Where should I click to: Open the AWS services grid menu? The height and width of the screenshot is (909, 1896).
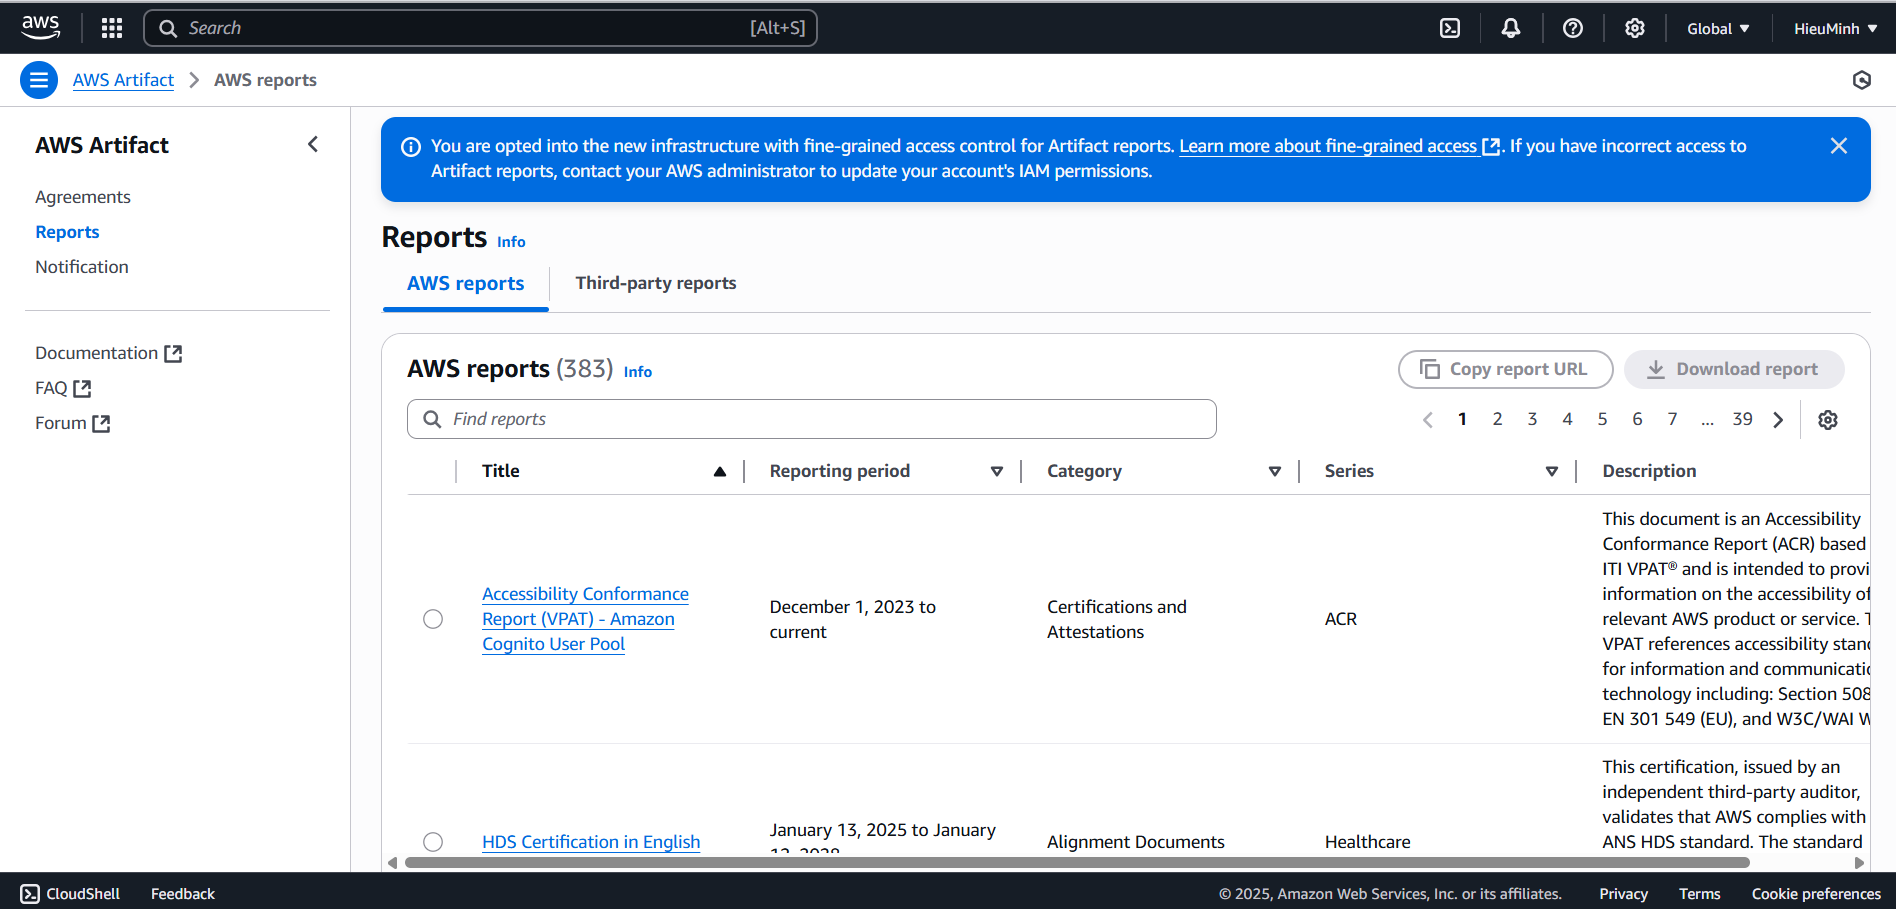[x=112, y=28]
